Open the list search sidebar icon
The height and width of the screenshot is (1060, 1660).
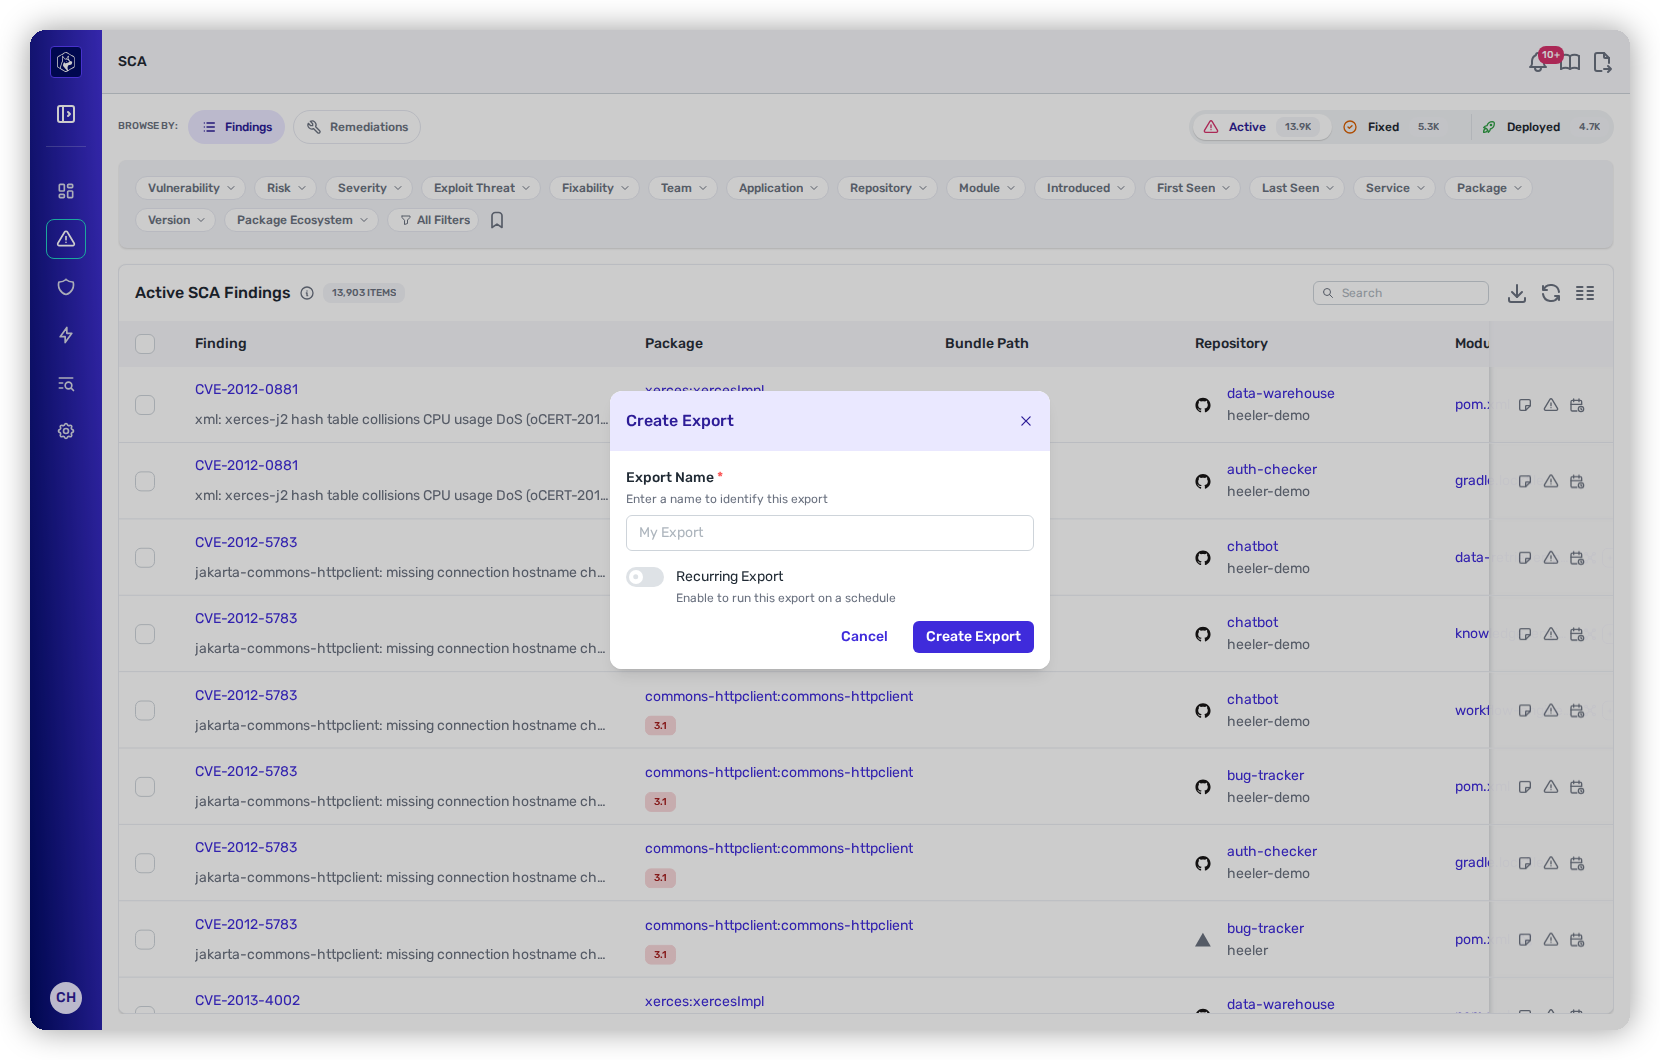coord(66,384)
